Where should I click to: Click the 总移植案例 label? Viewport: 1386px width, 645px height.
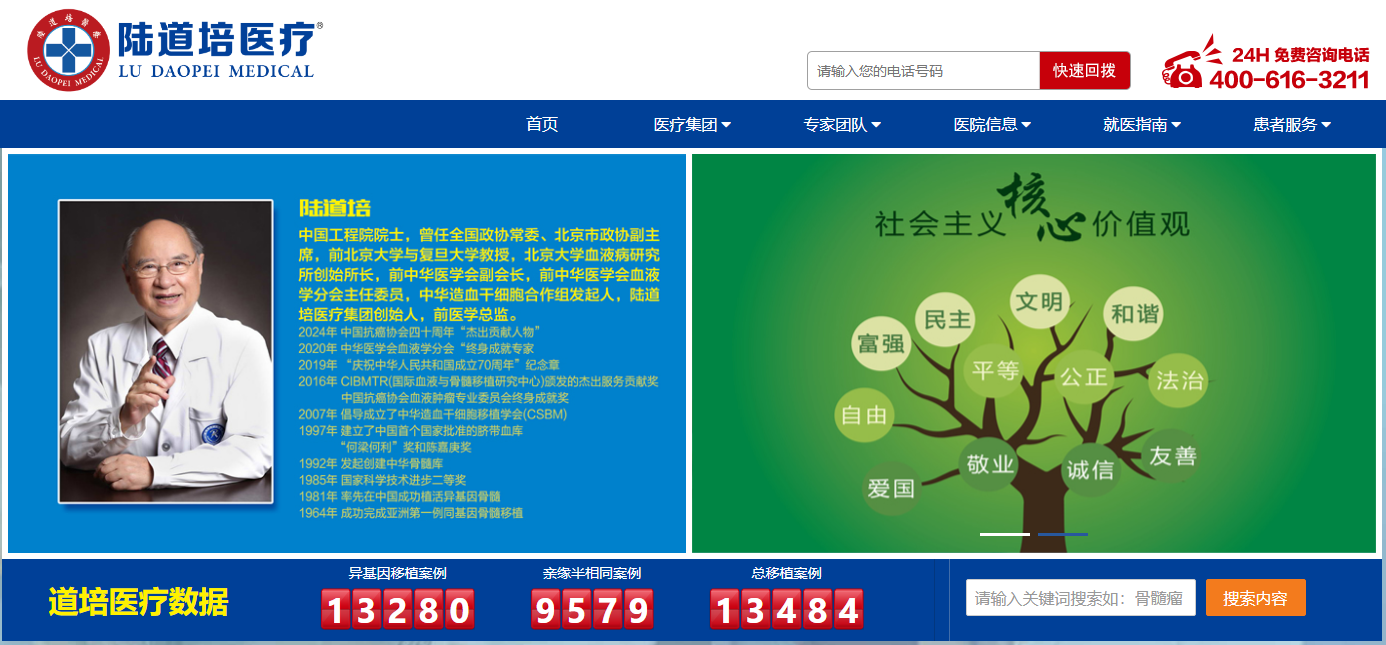pyautogui.click(x=786, y=573)
